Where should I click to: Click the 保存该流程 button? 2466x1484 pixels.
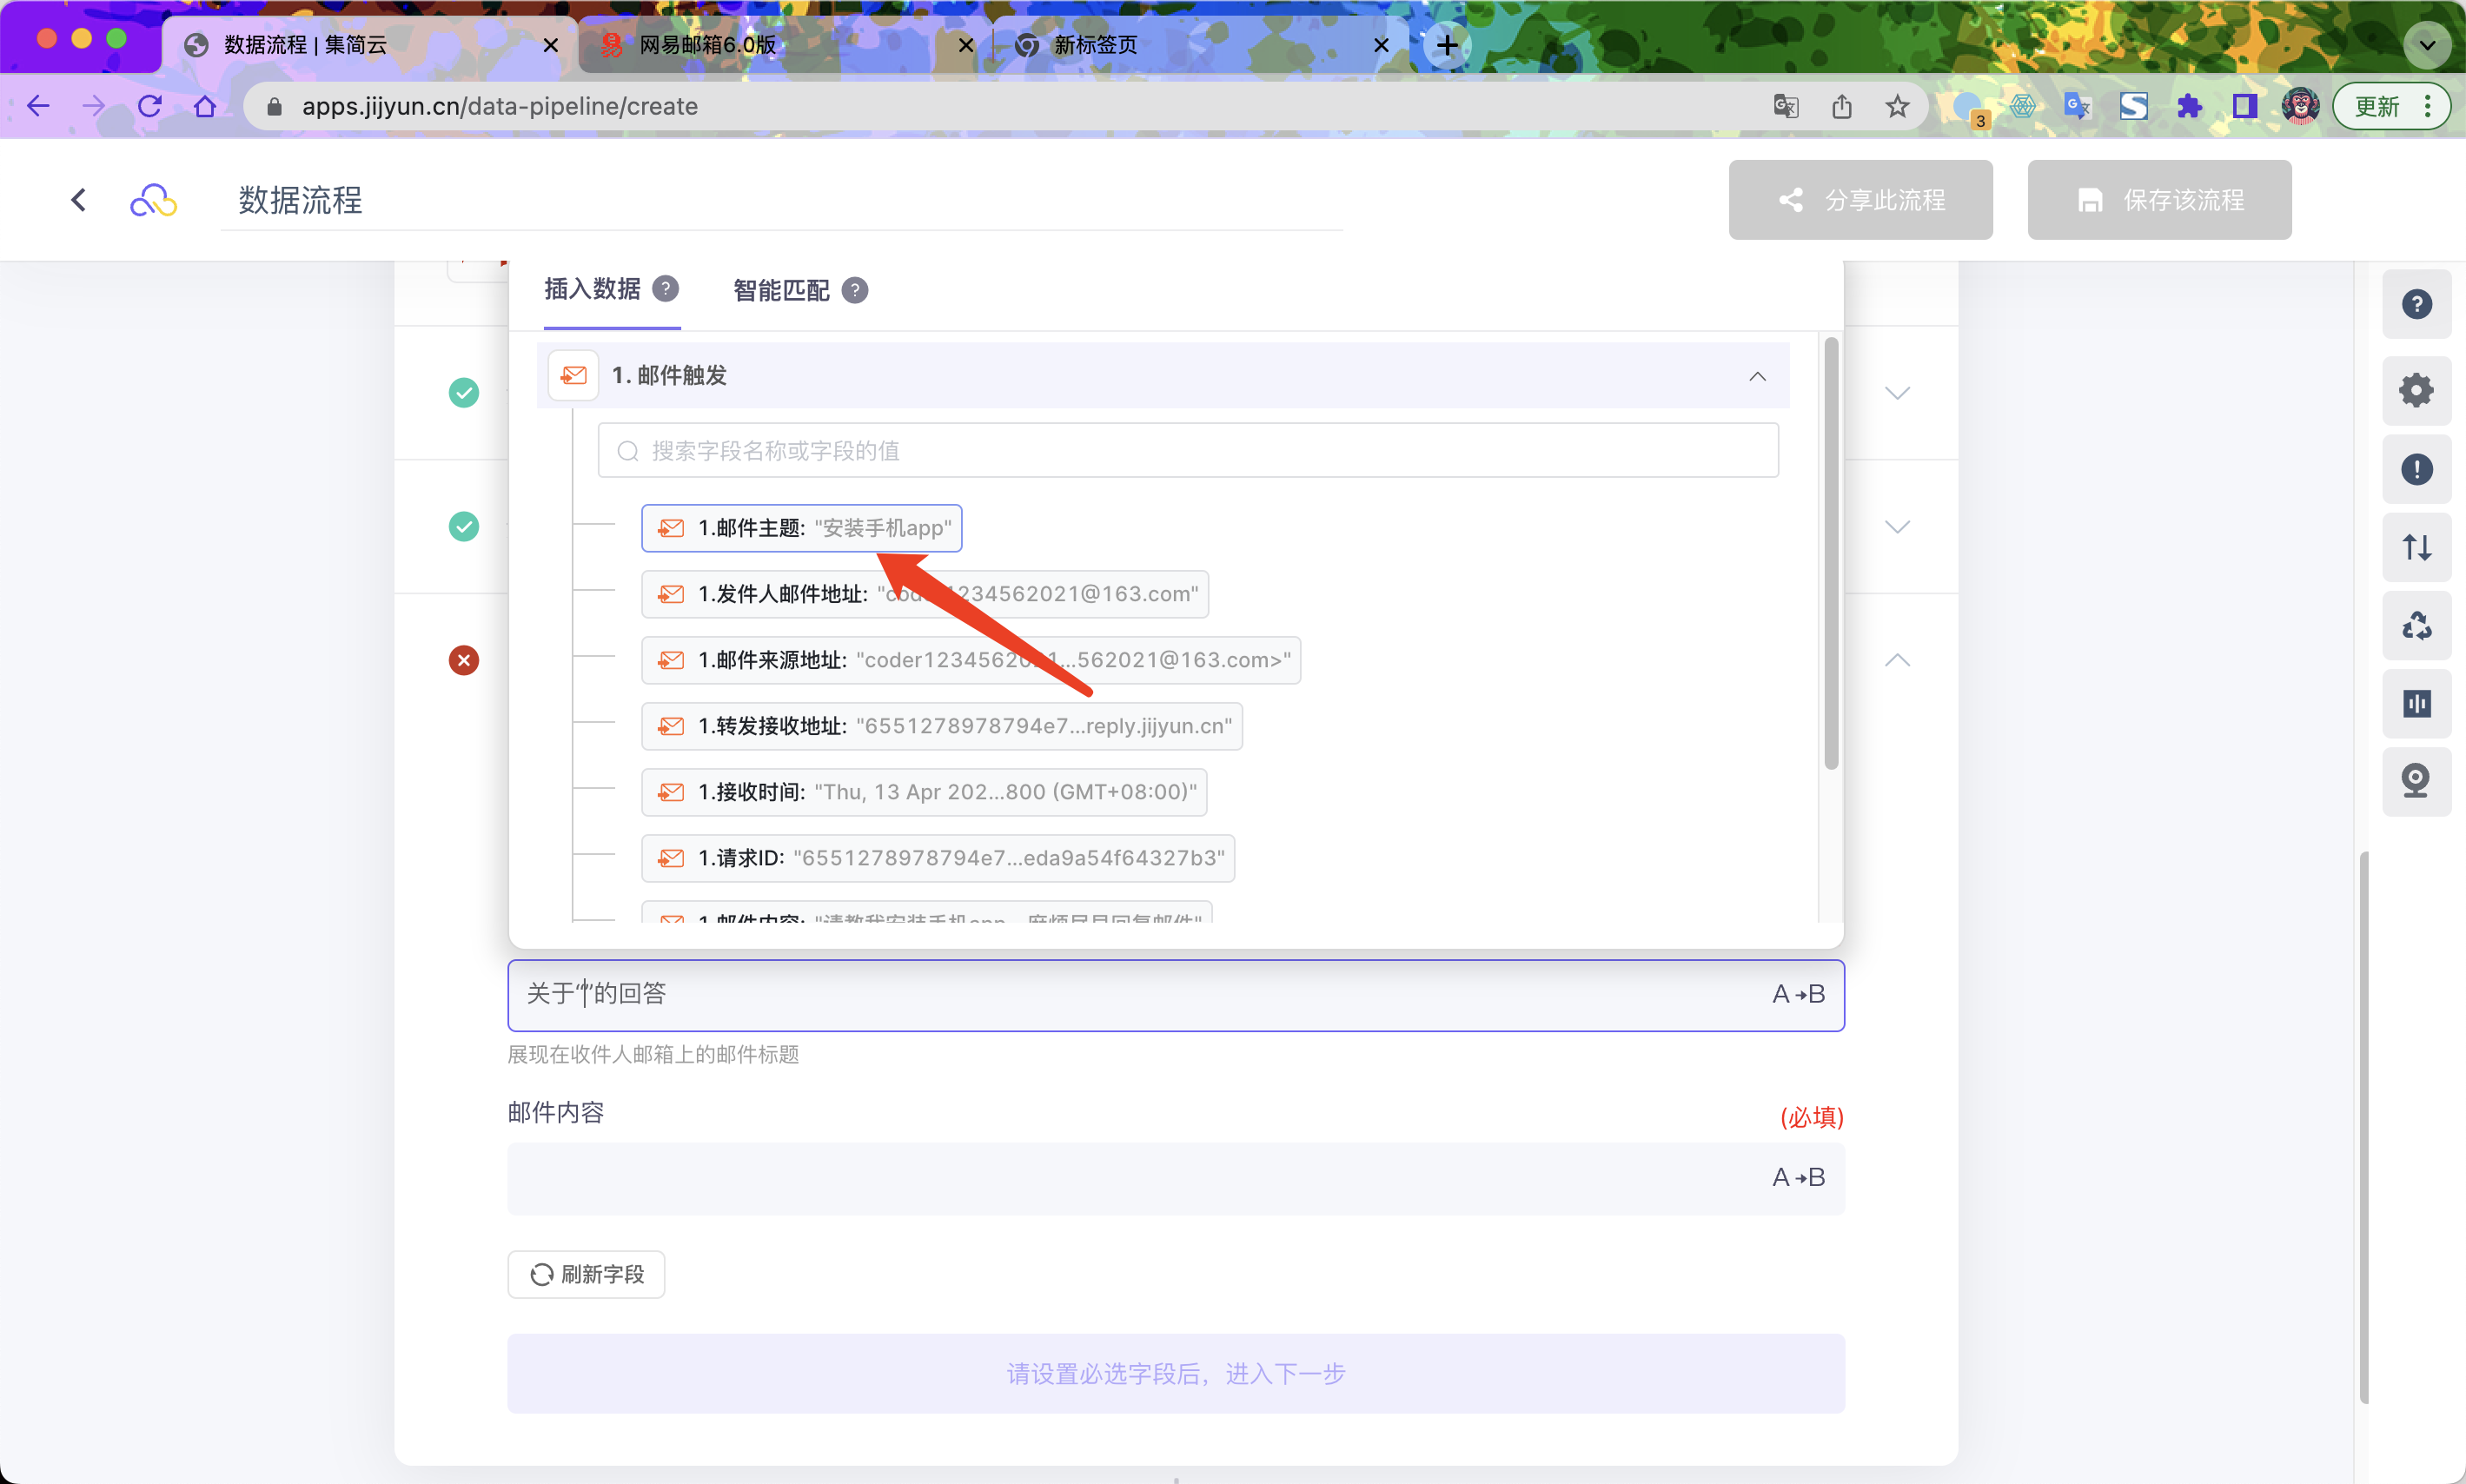click(2159, 200)
